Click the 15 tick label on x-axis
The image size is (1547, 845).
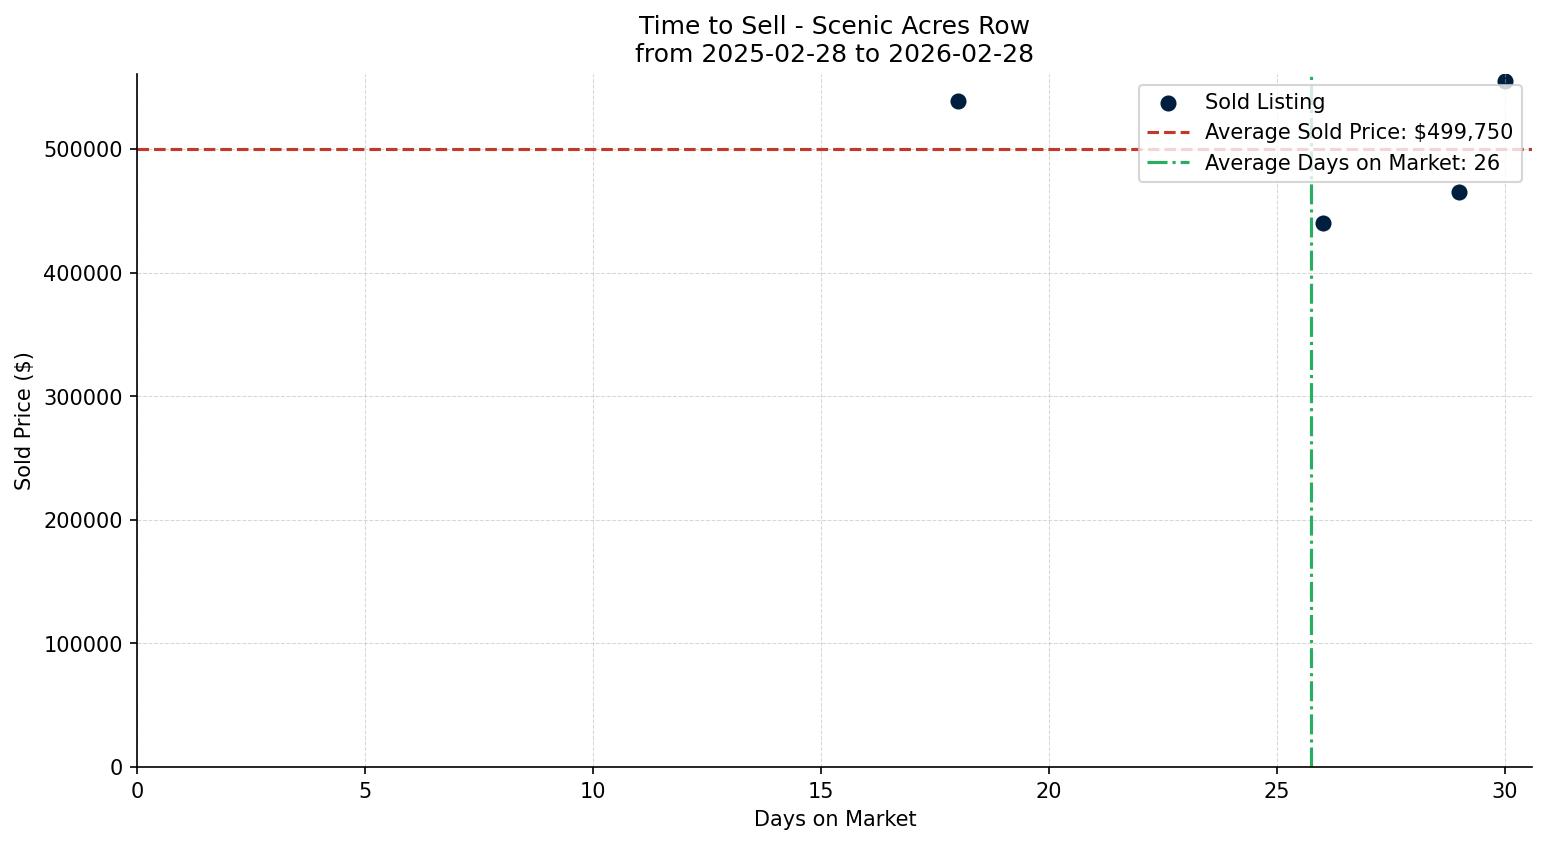click(x=821, y=791)
